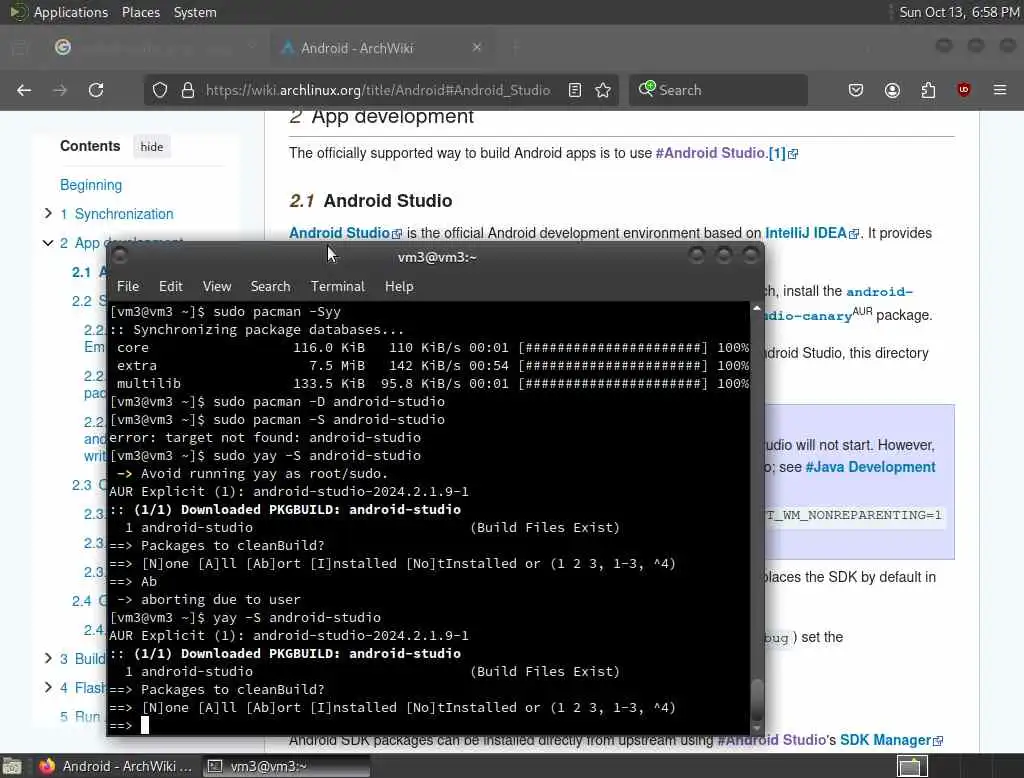1024x778 pixels.
Task: Toggle reader view in the address bar
Action: pyautogui.click(x=575, y=90)
